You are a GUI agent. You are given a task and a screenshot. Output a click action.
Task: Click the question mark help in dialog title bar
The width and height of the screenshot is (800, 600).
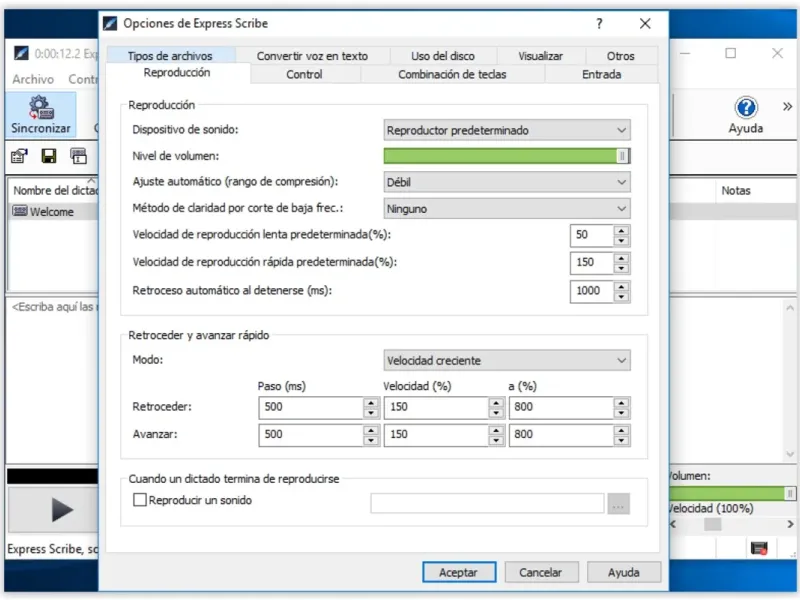[599, 23]
